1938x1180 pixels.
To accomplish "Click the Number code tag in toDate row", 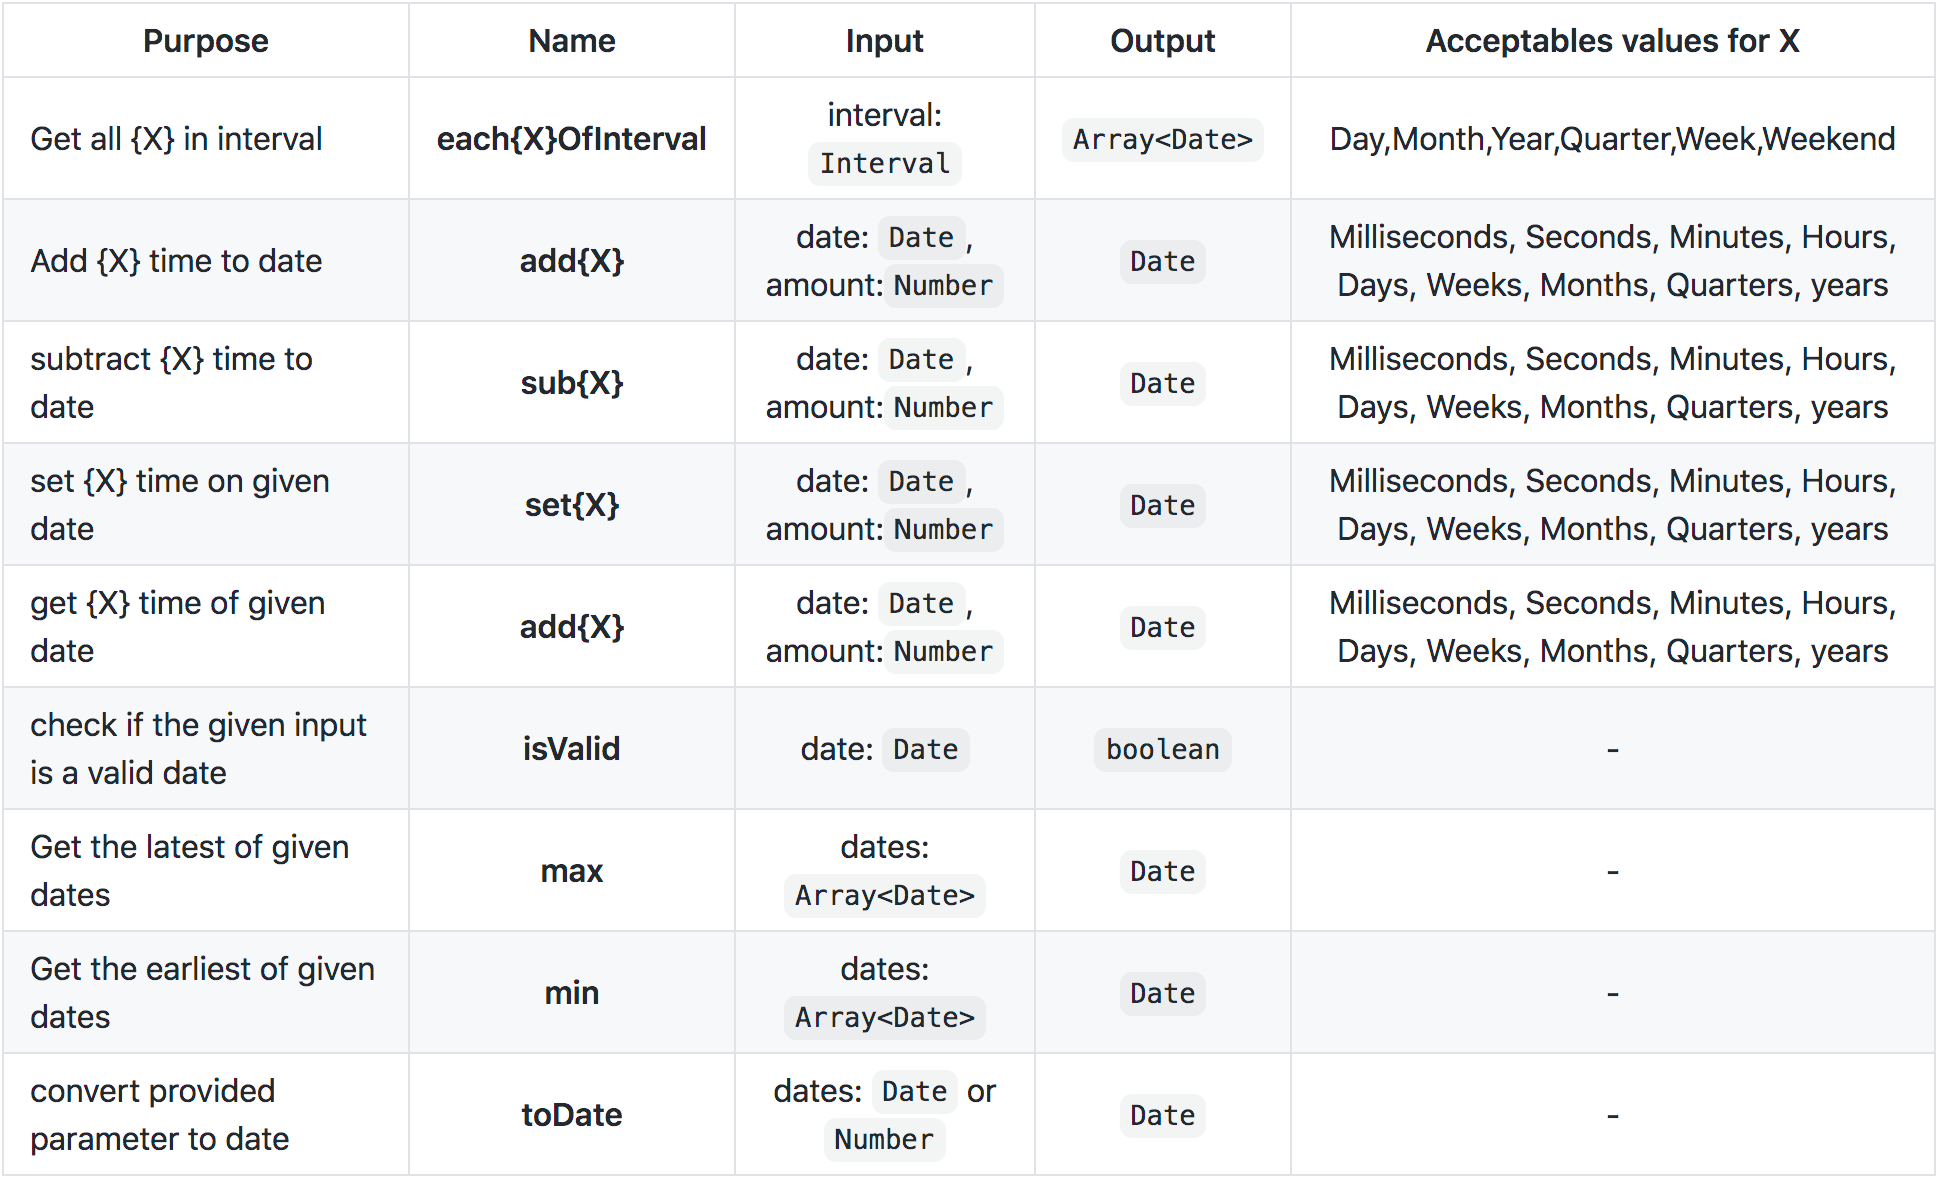I will [884, 1139].
